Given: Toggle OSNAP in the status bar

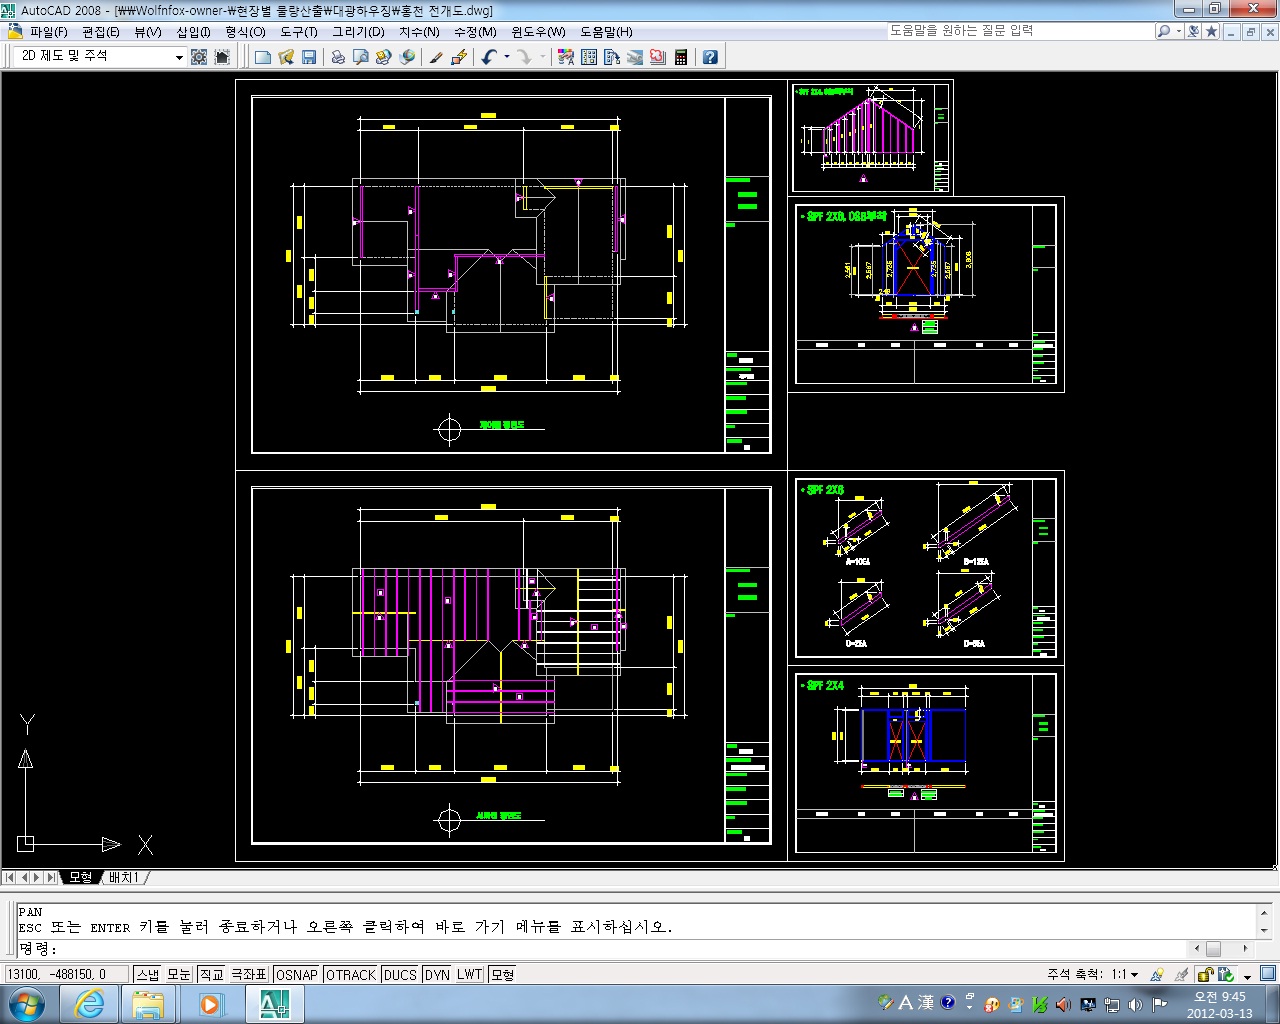Looking at the screenshot, I should (296, 974).
